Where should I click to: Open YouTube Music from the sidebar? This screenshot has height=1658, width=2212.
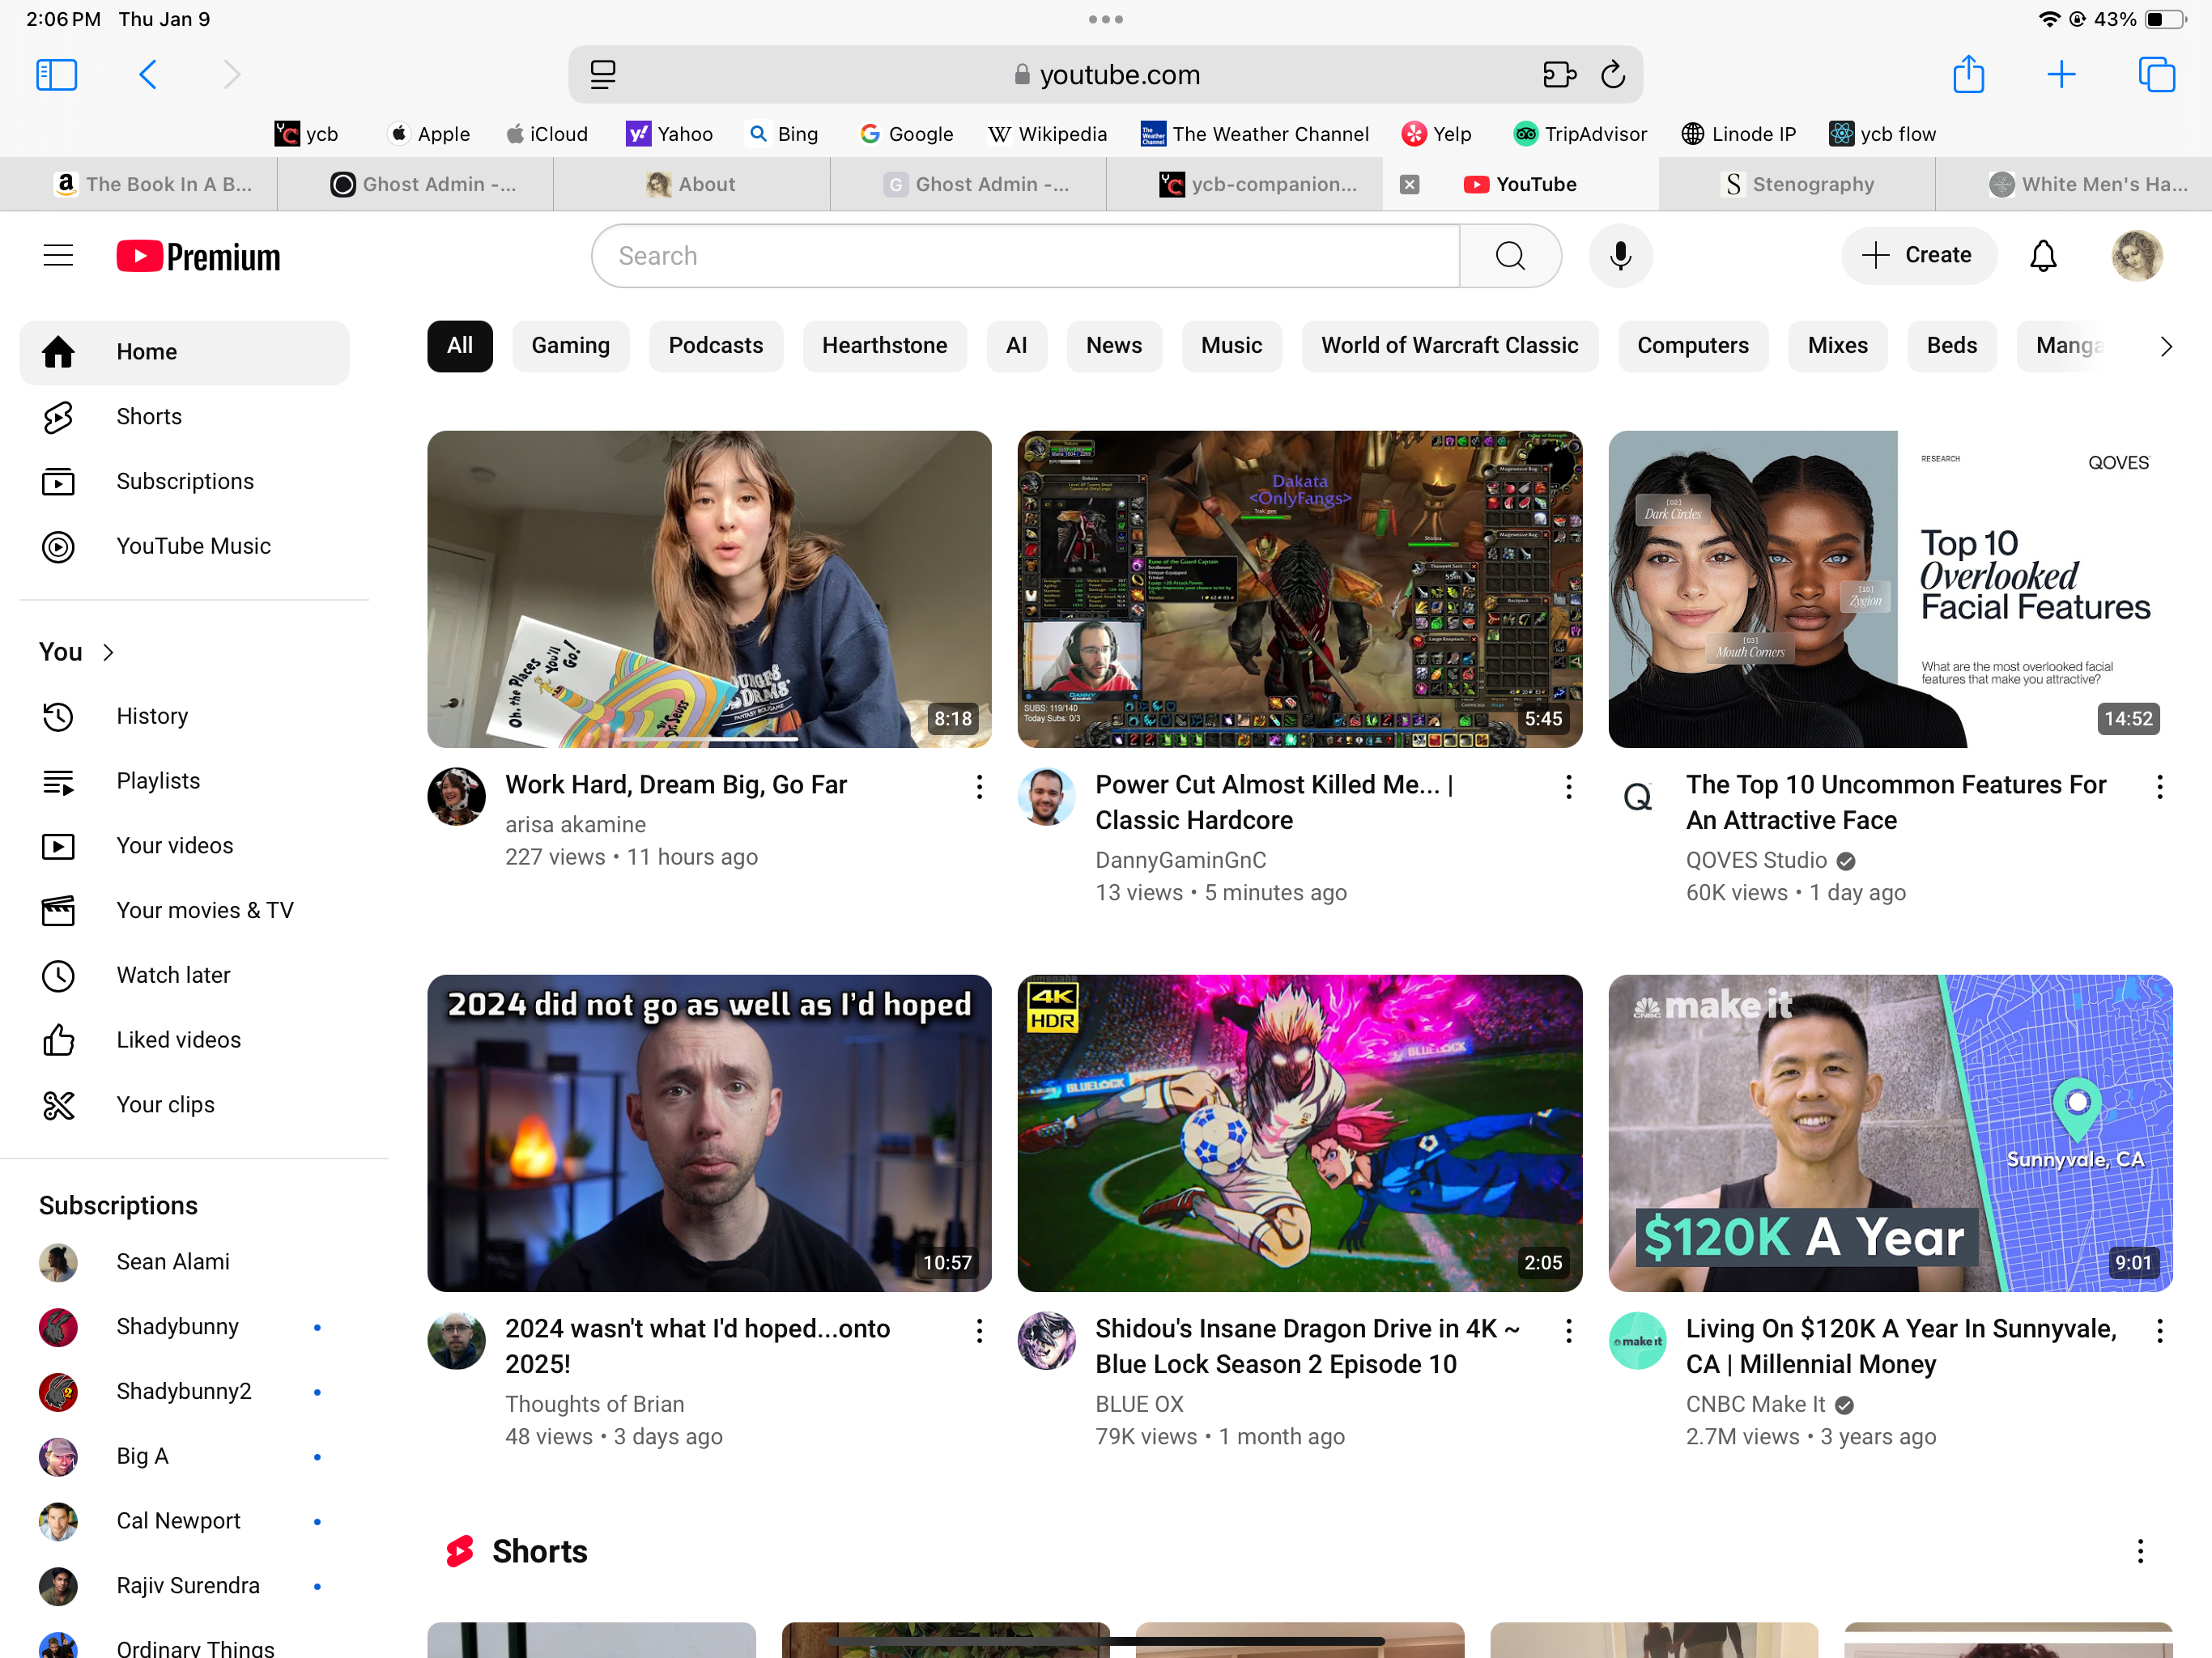click(x=184, y=547)
